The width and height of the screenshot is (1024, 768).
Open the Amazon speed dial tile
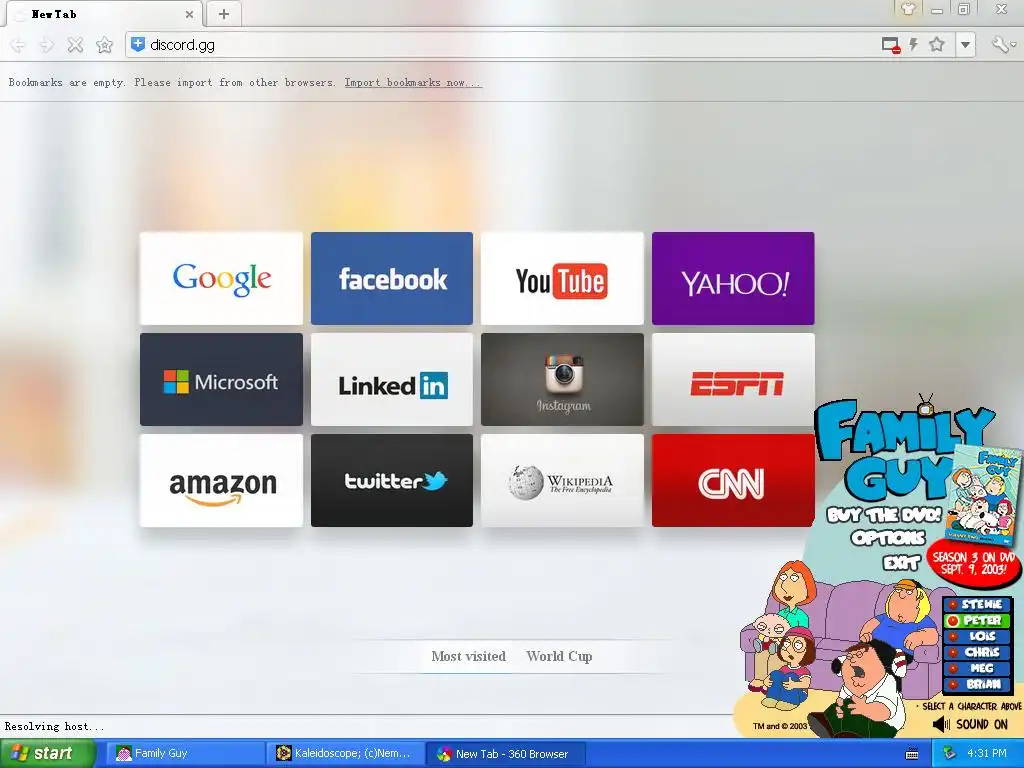click(221, 481)
